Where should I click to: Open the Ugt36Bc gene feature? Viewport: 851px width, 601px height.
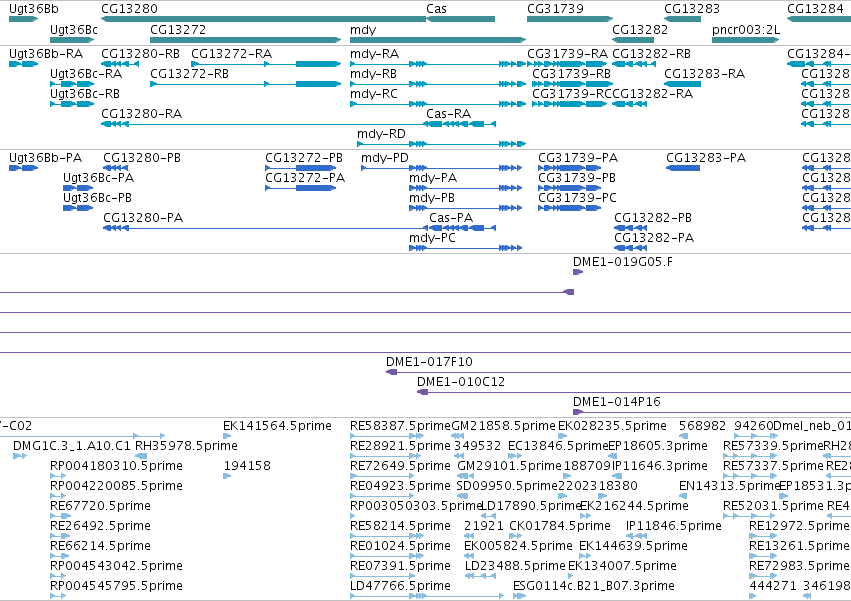click(x=73, y=40)
